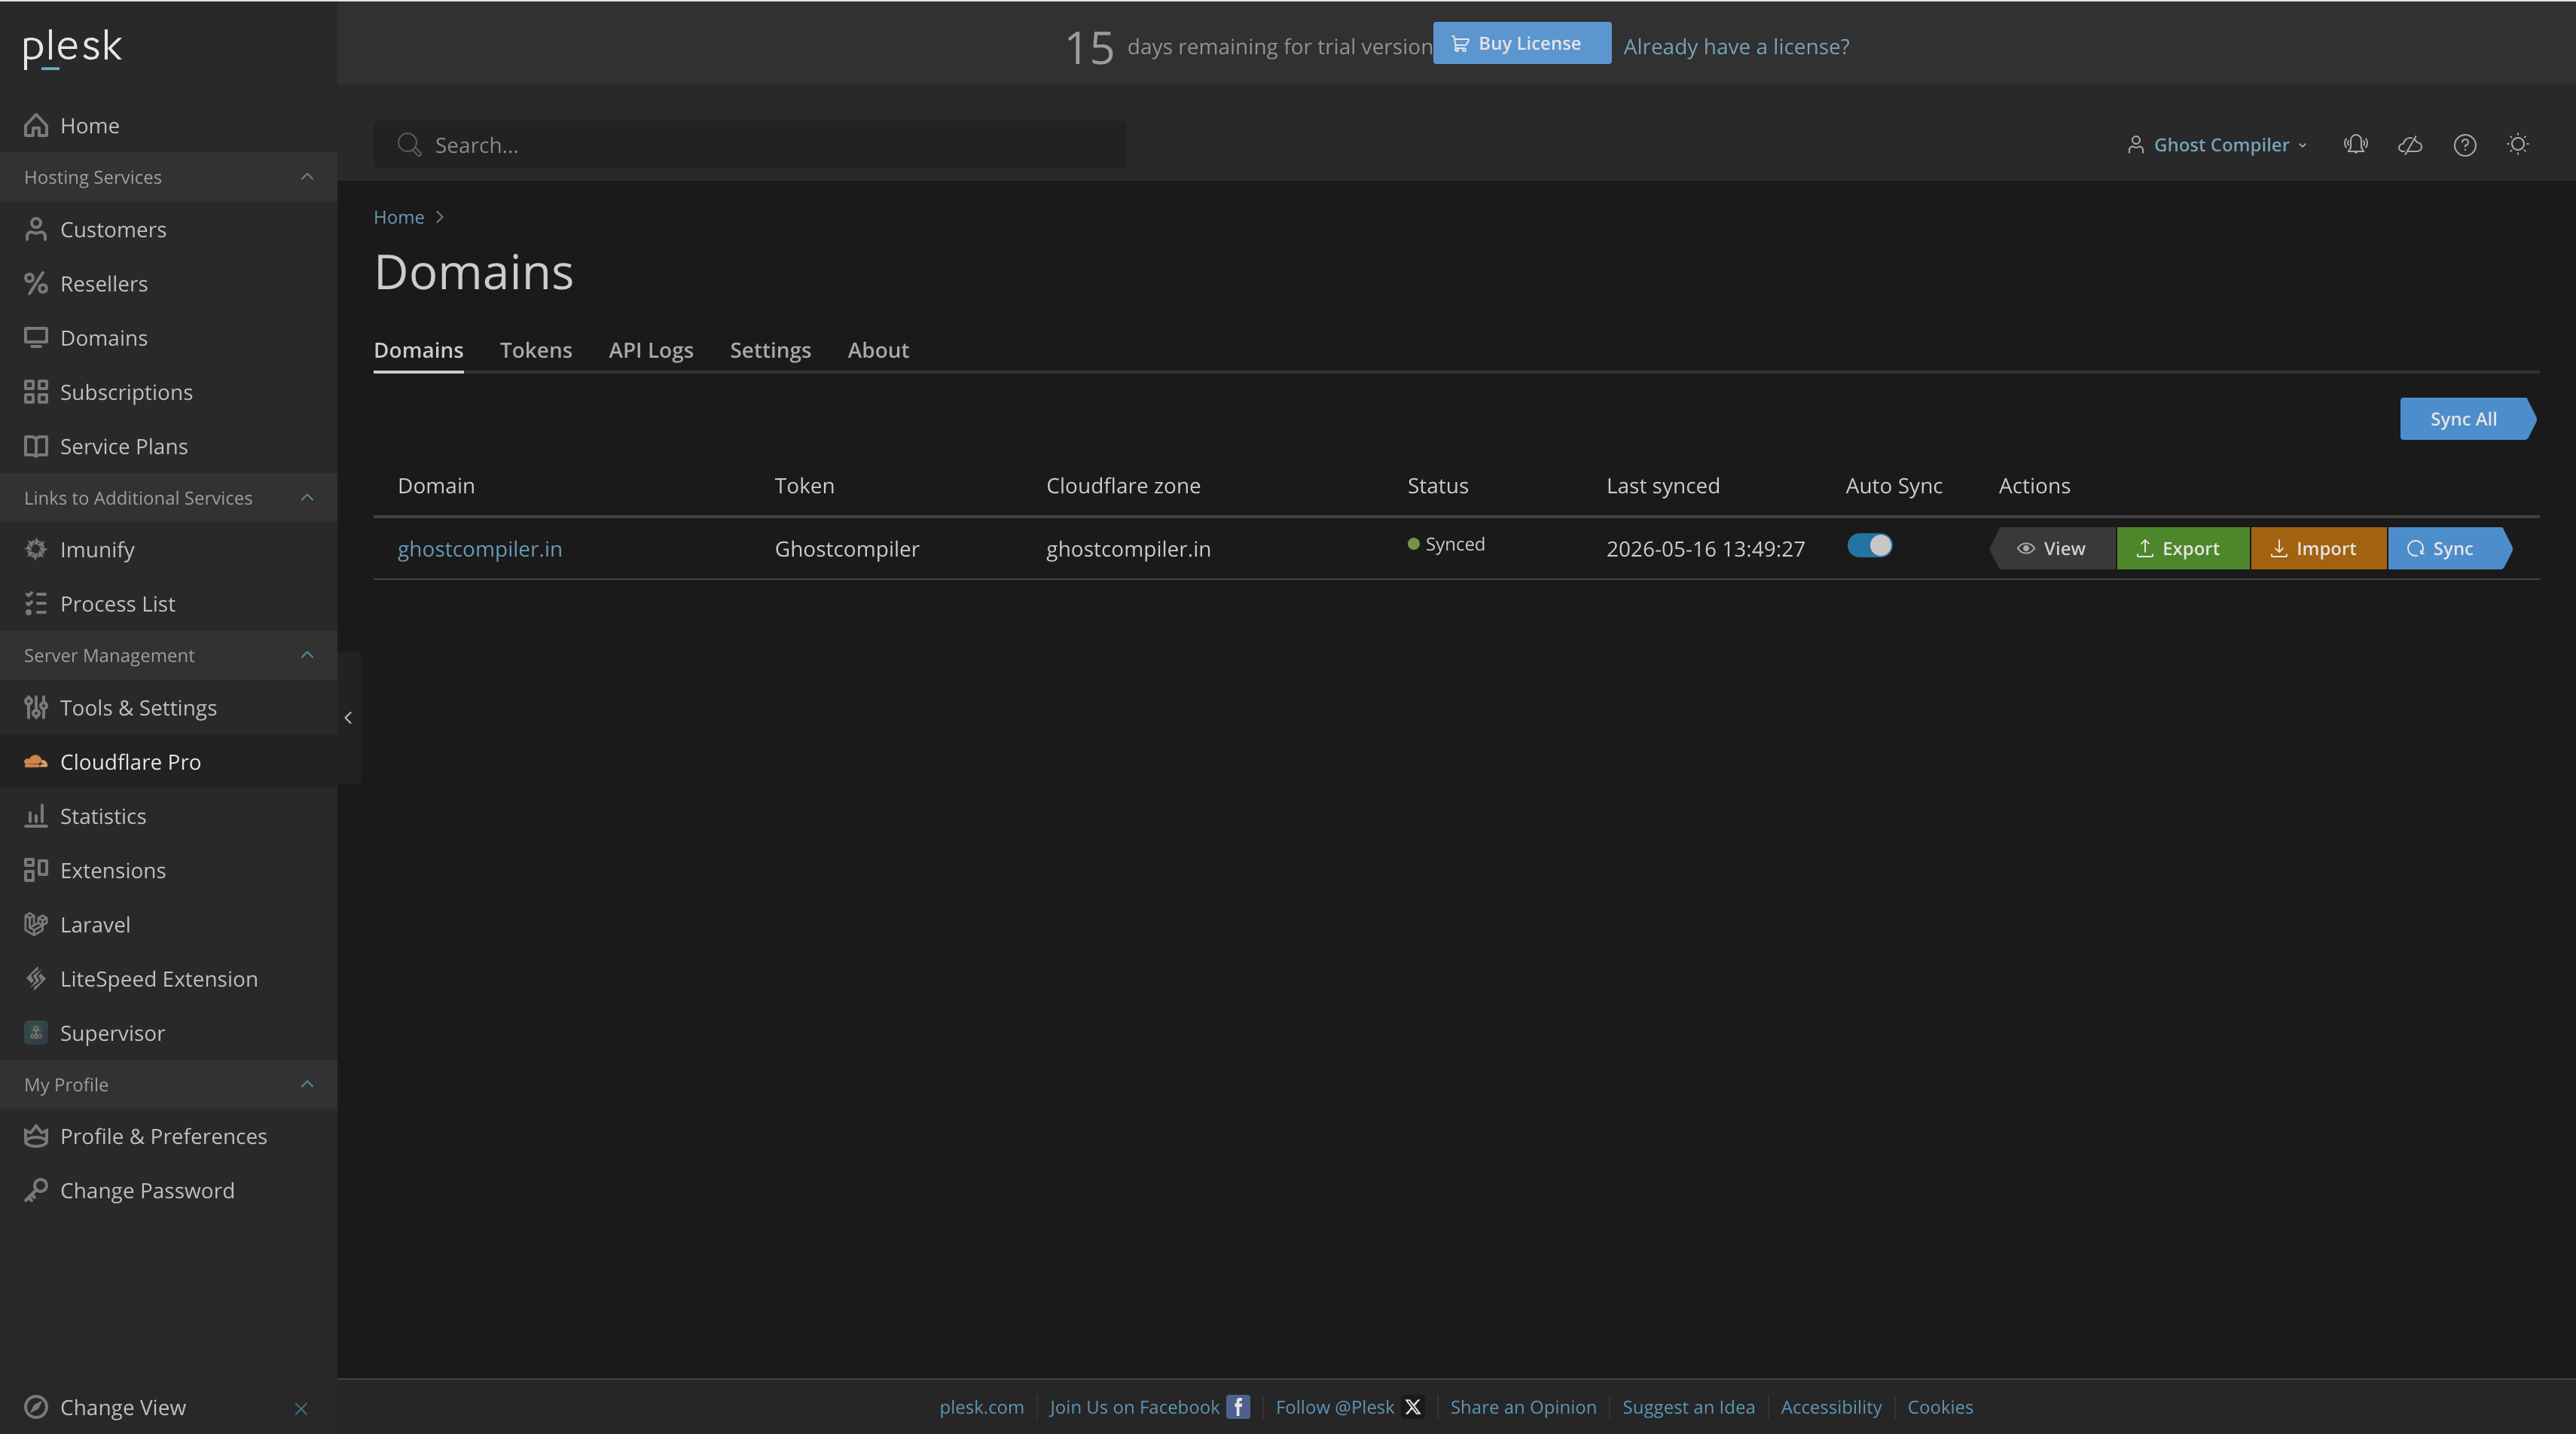The width and height of the screenshot is (2576, 1434).
Task: Open the notifications bell icon
Action: tap(2355, 145)
